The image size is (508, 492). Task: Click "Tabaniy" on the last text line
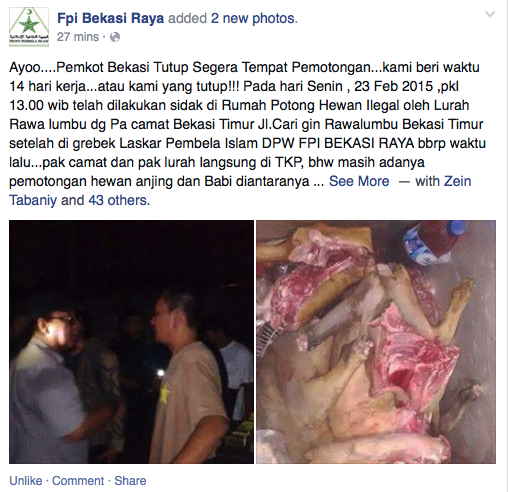pyautogui.click(x=33, y=200)
